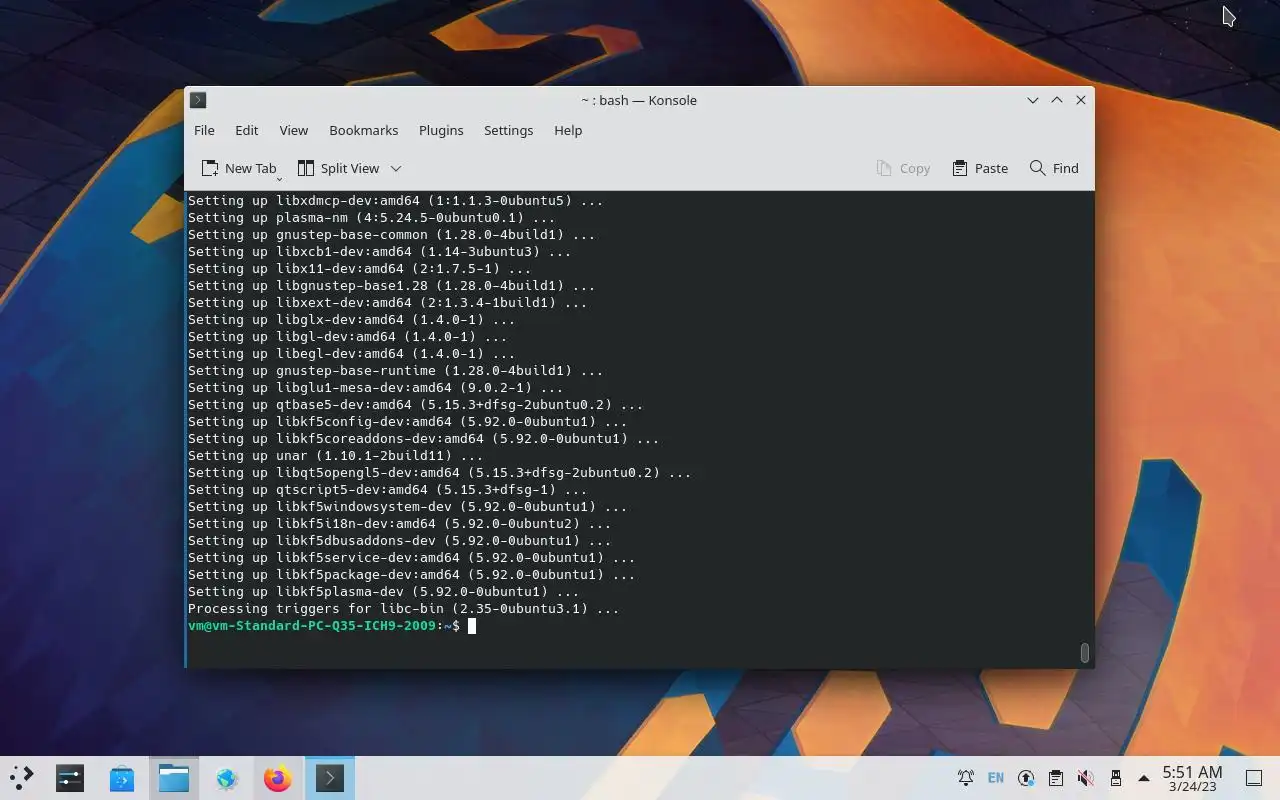Click the 'Processing triggers for libc-bin' line
Image resolution: width=1280 pixels, height=800 pixels.
pos(403,609)
